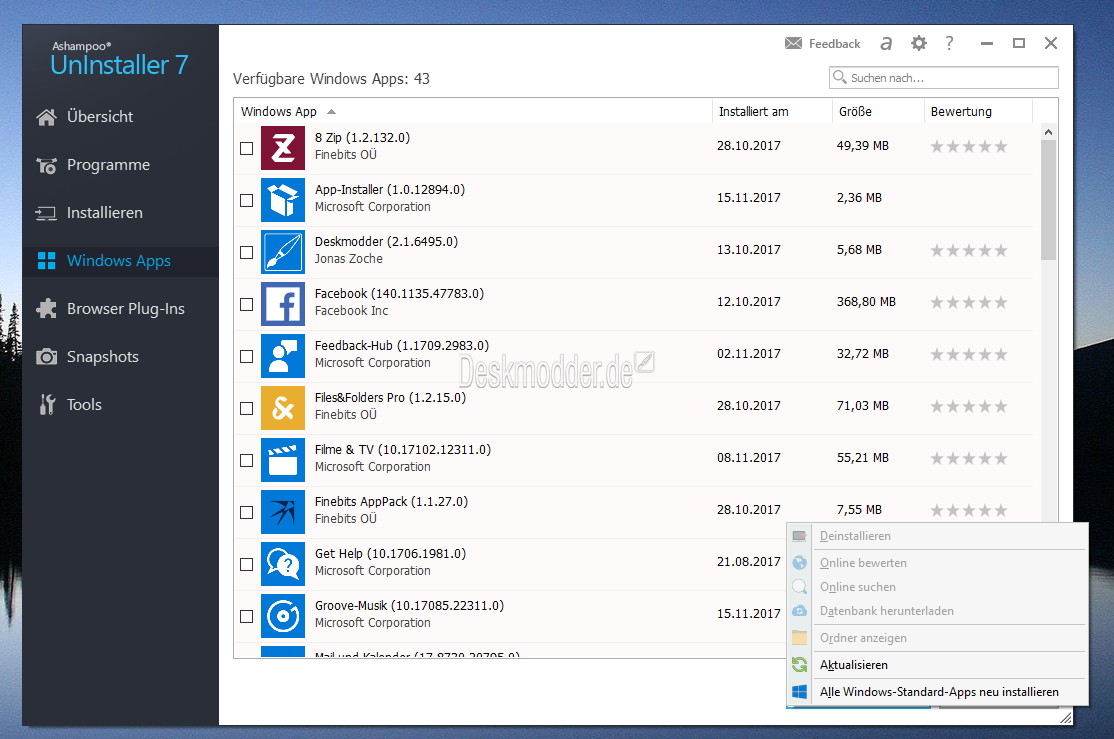Tick the checkbox for 8 Zip
1114x739 pixels.
click(247, 148)
